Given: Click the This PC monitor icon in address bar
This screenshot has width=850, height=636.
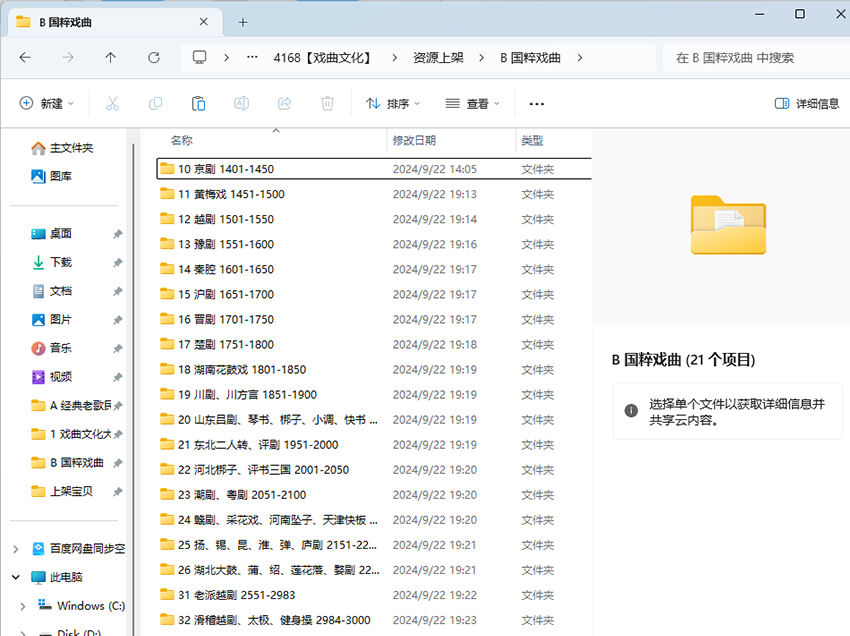Looking at the screenshot, I should pos(199,57).
